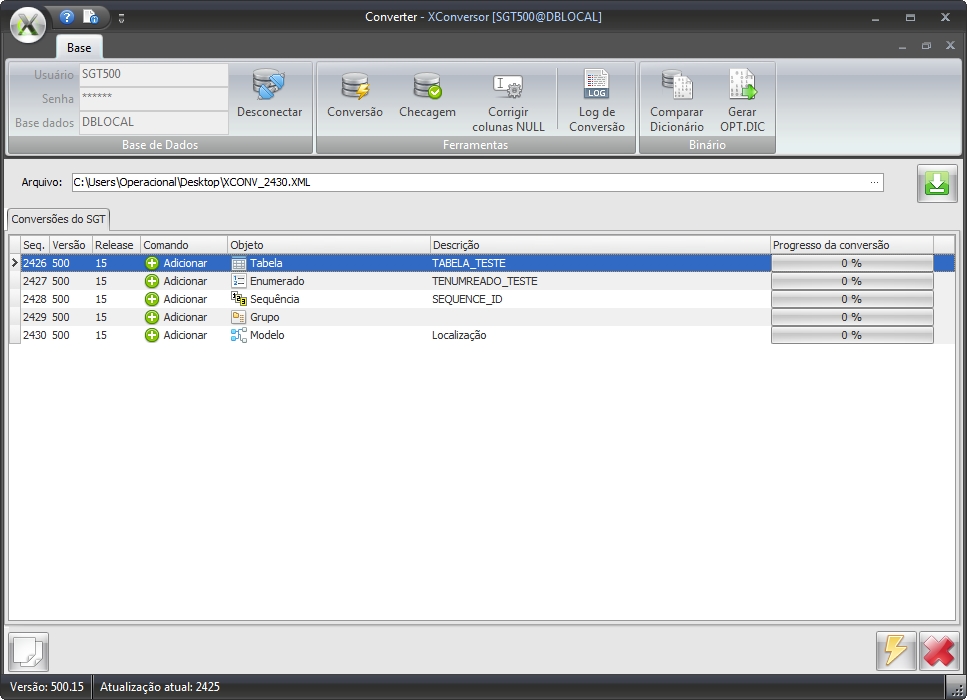Open the file browse ellipsis button

pos(875,183)
